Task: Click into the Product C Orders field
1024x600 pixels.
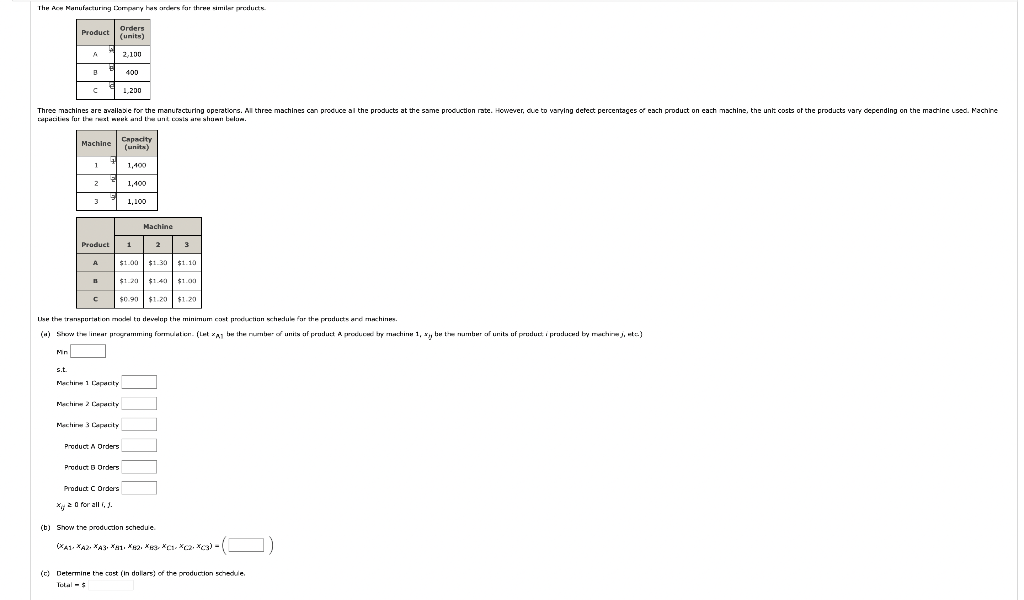Action: (x=139, y=488)
